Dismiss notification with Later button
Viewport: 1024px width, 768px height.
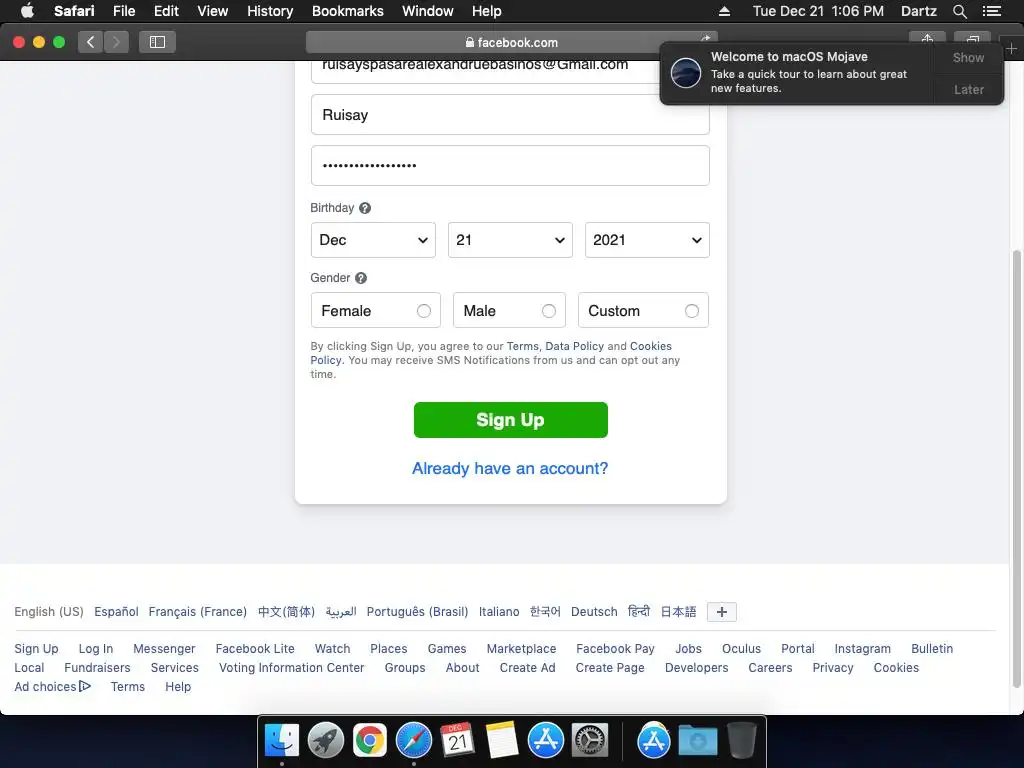click(968, 89)
